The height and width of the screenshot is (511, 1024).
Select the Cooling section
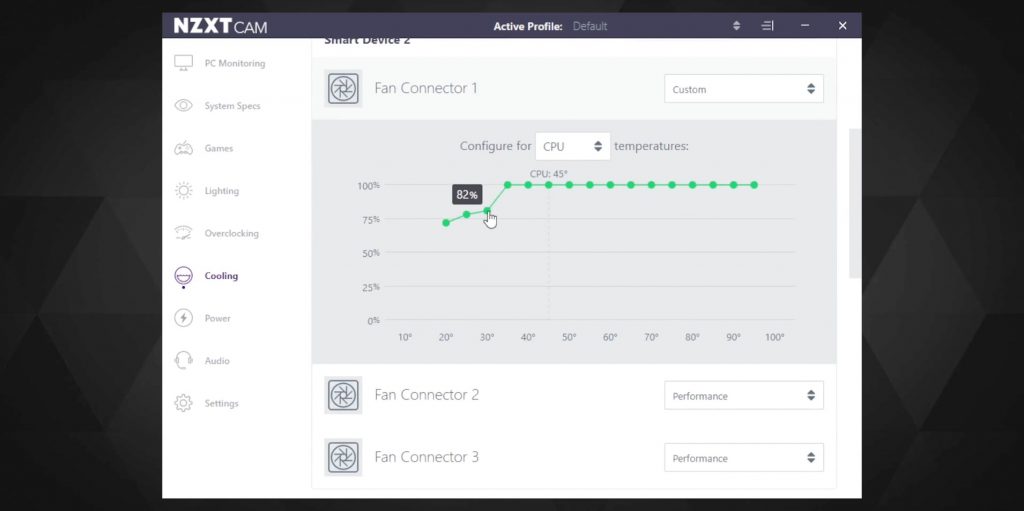pyautogui.click(x=221, y=276)
